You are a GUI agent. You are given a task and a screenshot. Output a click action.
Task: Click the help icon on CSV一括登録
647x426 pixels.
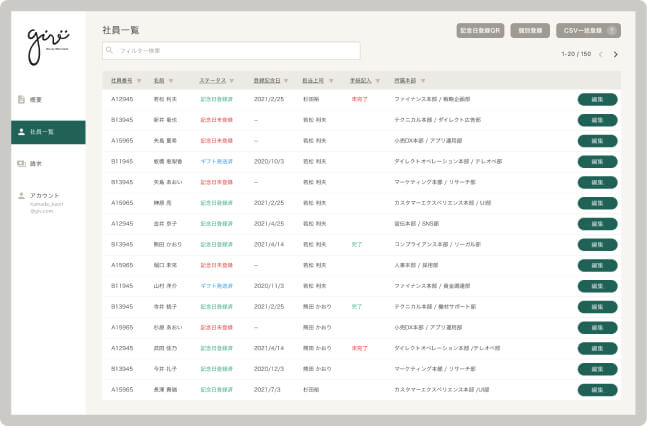[611, 31]
